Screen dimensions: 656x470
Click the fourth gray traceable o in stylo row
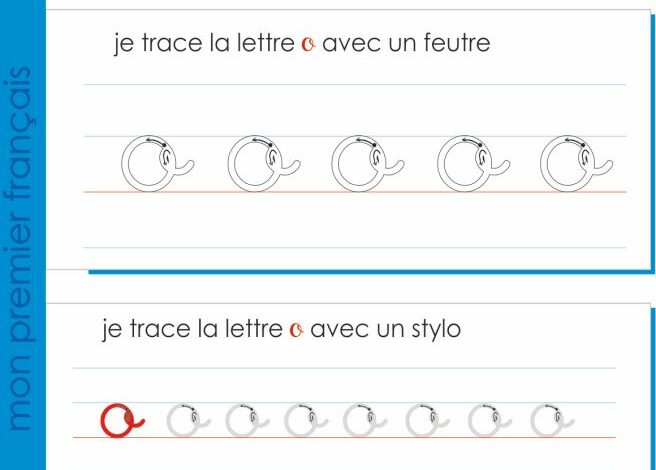(365, 421)
